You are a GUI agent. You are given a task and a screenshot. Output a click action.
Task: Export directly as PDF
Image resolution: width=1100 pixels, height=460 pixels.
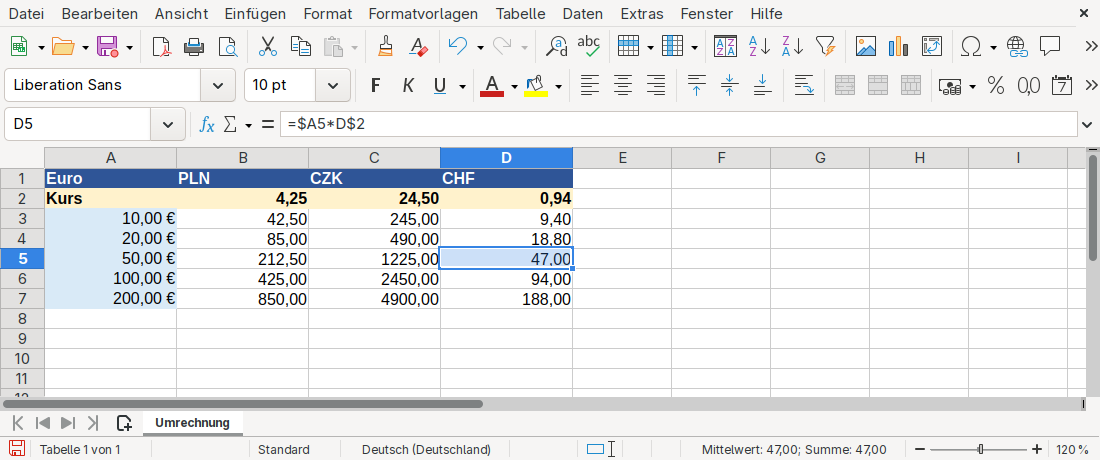click(x=162, y=47)
